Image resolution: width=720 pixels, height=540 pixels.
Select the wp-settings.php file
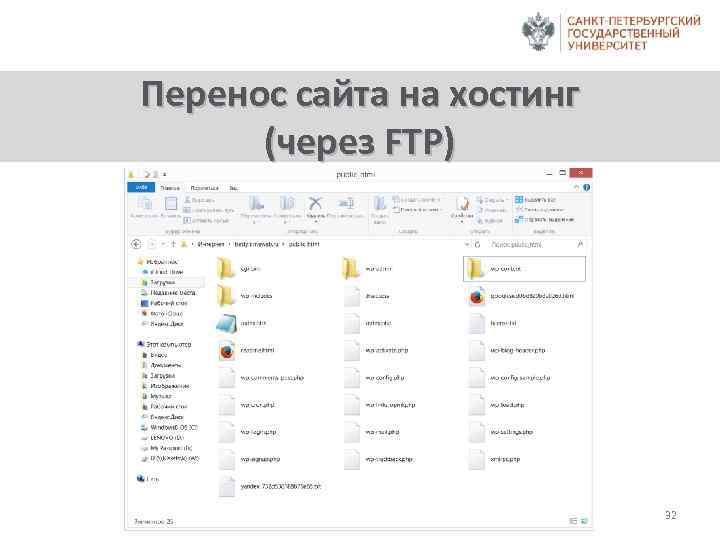point(501,432)
